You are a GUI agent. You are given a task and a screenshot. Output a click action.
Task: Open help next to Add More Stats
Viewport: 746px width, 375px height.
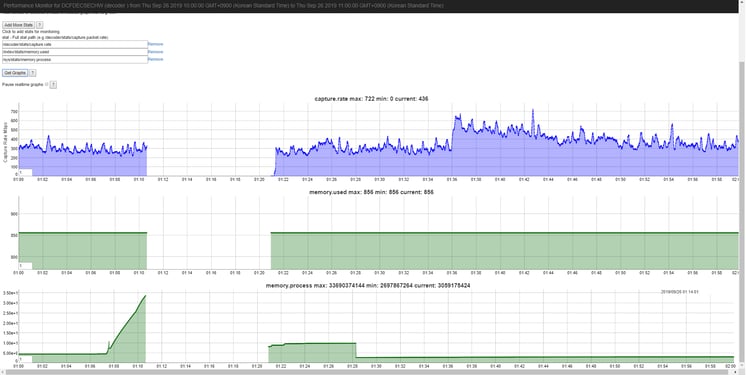(40, 25)
